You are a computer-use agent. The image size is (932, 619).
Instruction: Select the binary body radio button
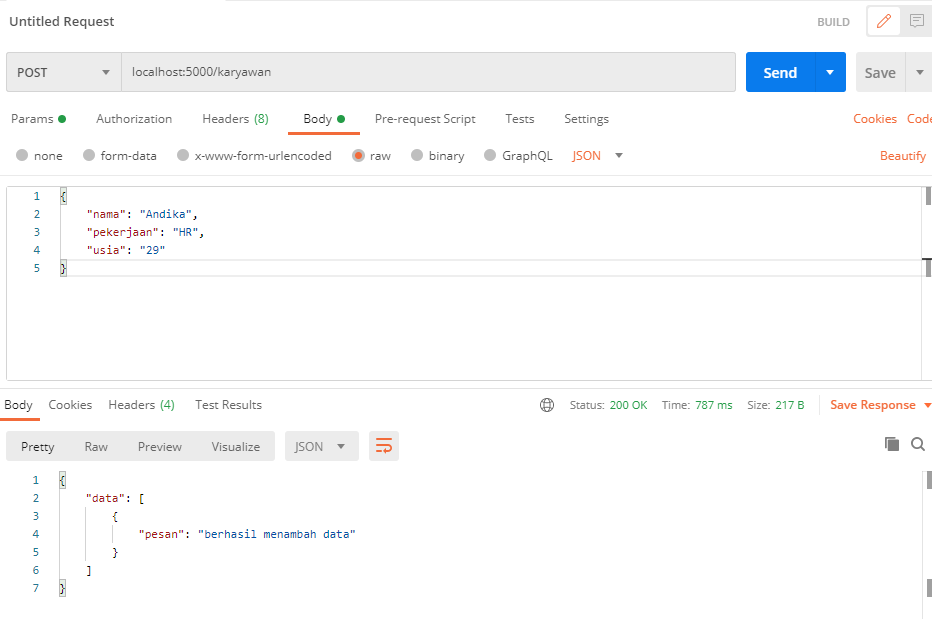417,155
